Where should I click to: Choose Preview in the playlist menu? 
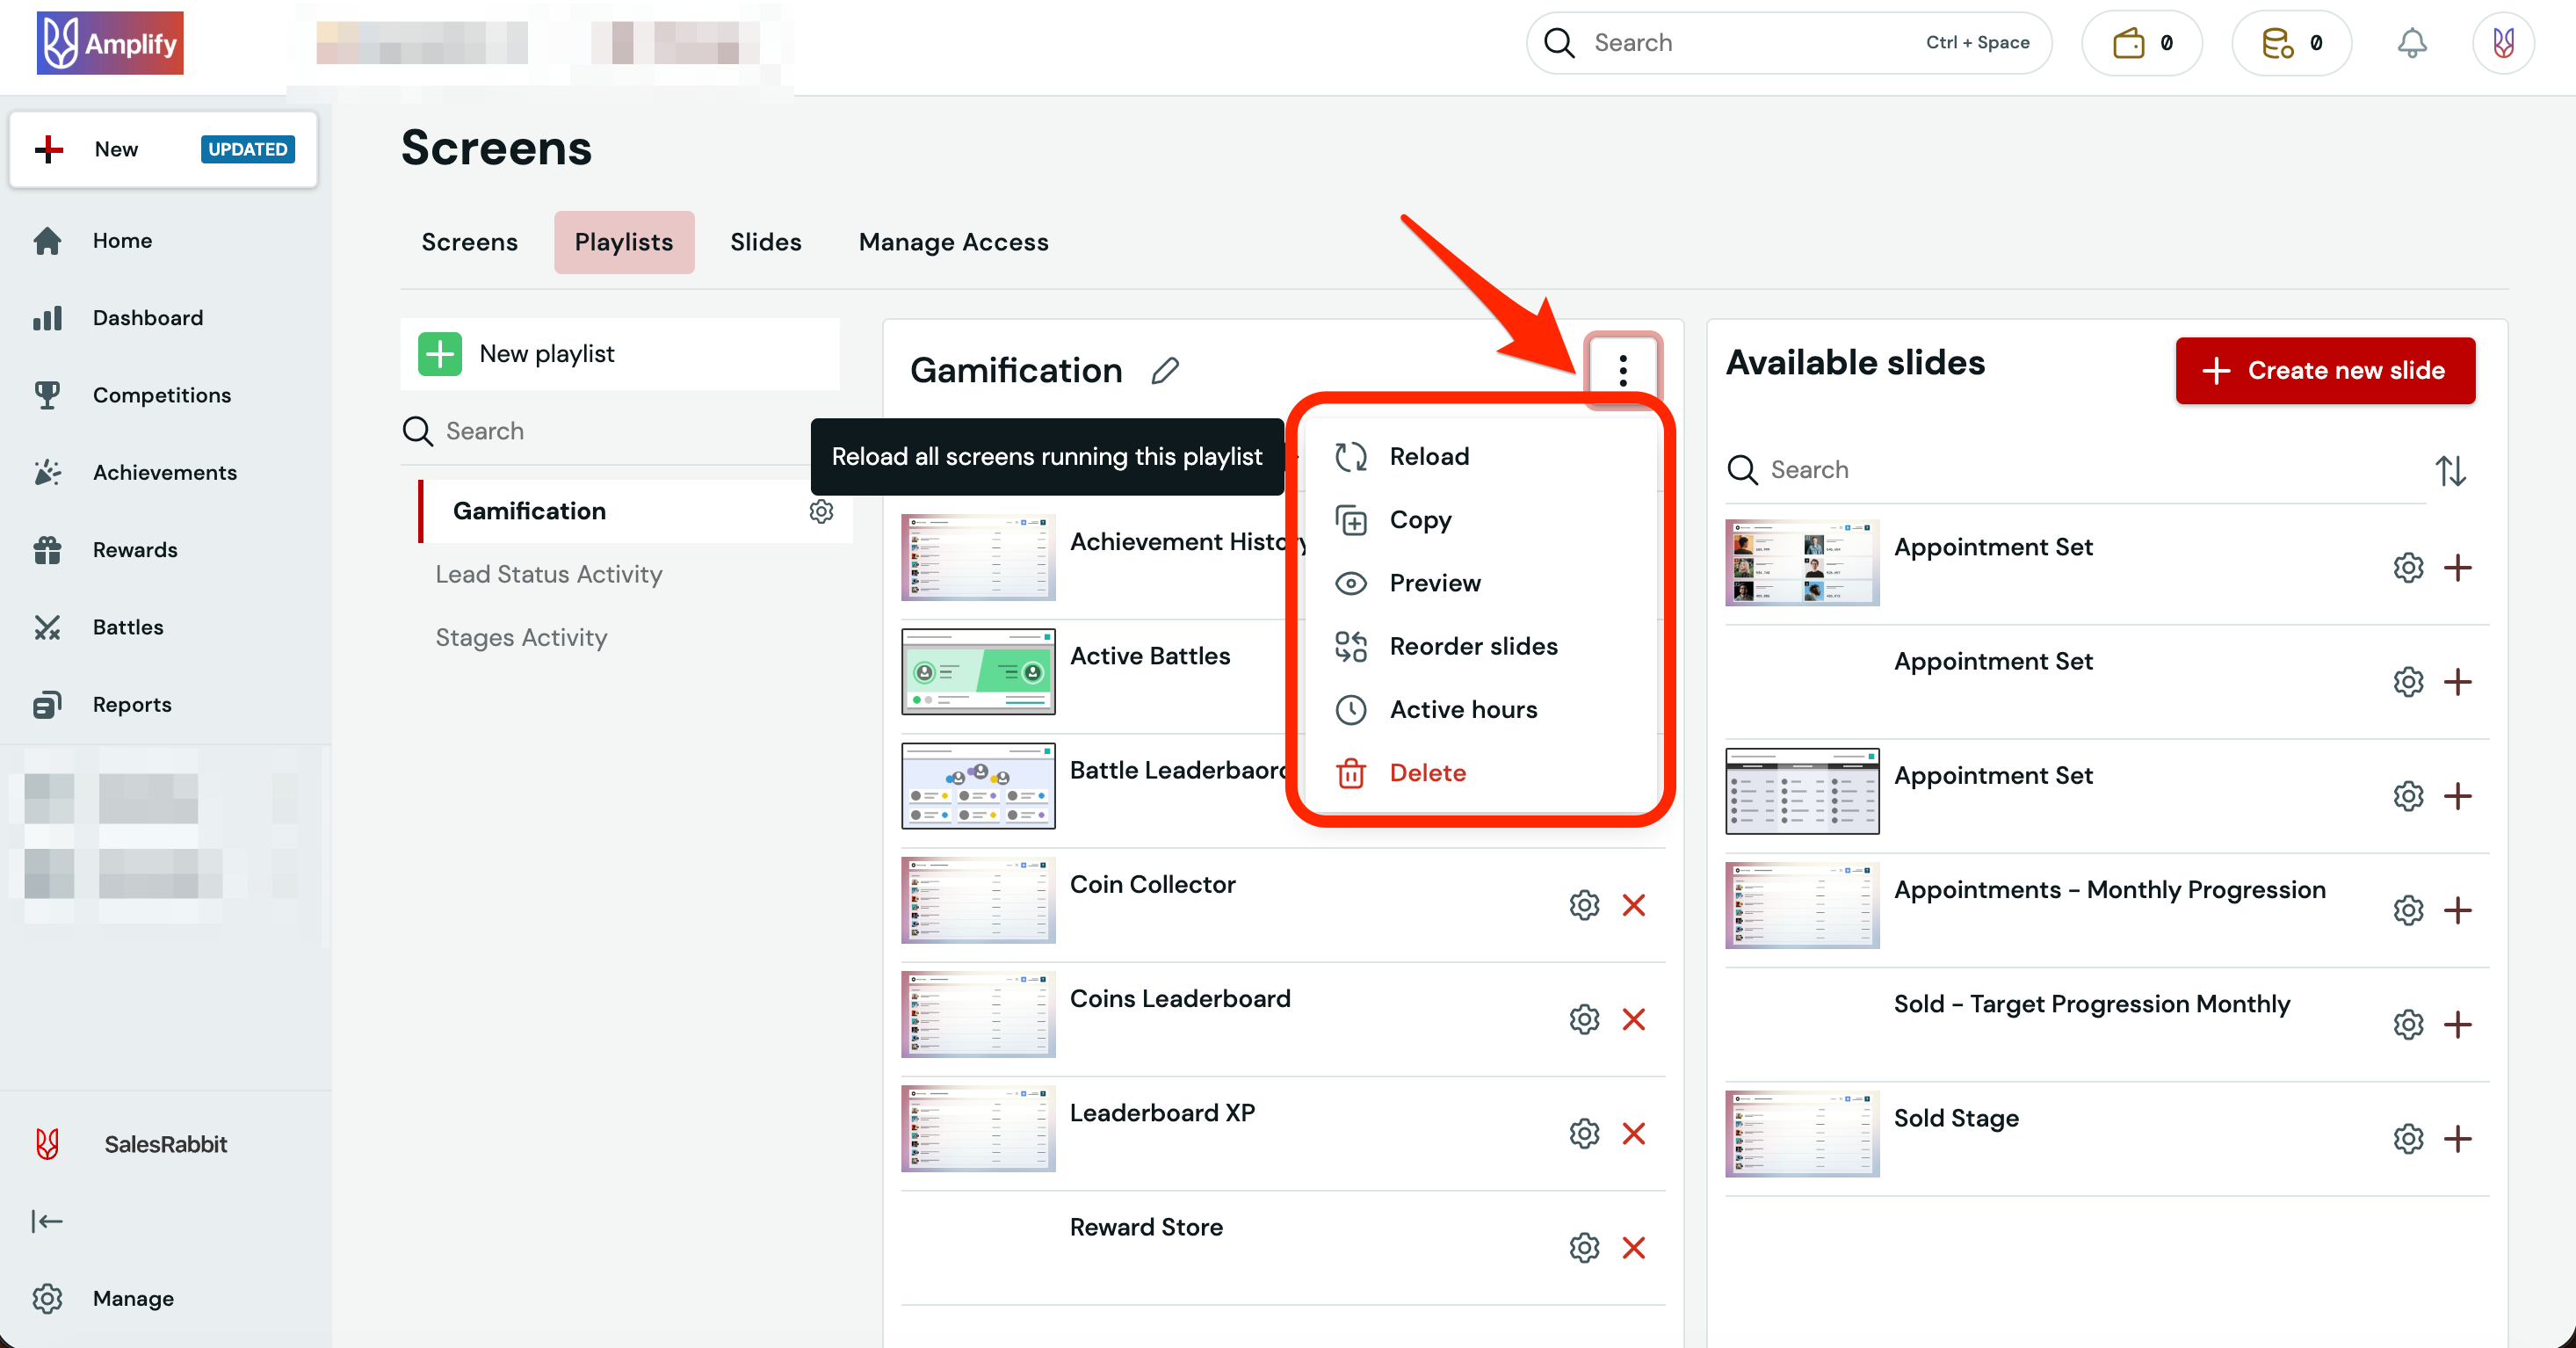click(x=1434, y=583)
